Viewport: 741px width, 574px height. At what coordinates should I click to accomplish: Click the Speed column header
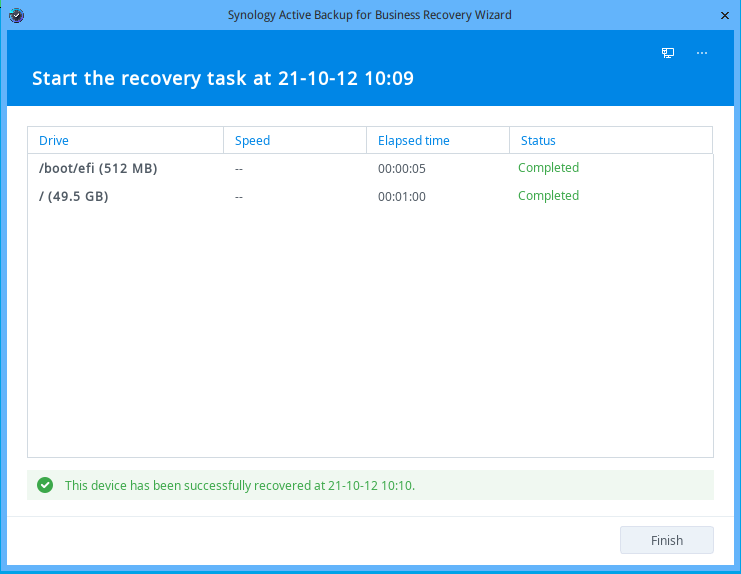pyautogui.click(x=252, y=141)
